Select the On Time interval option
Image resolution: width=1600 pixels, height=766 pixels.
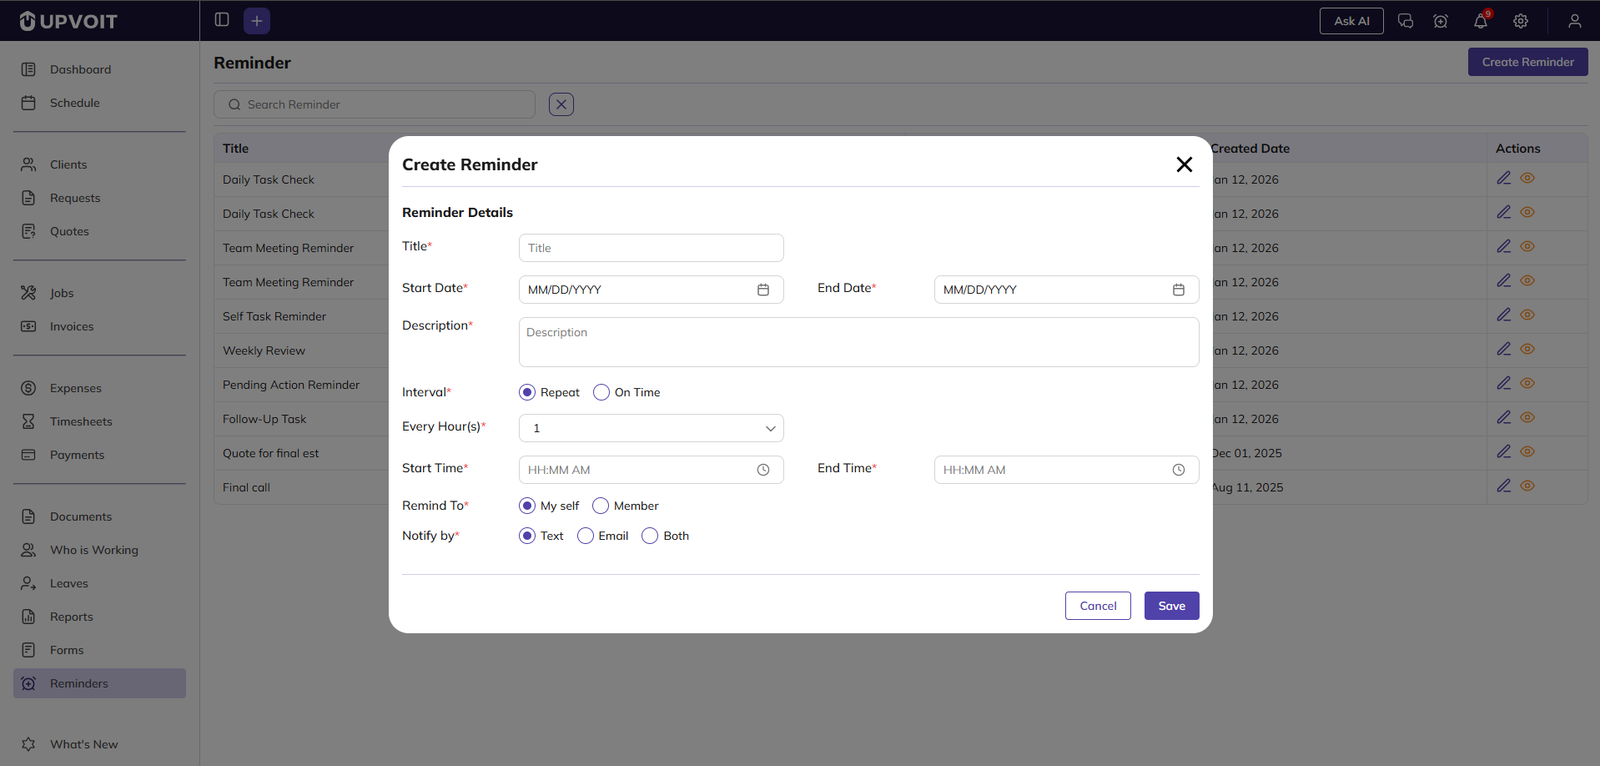601,393
